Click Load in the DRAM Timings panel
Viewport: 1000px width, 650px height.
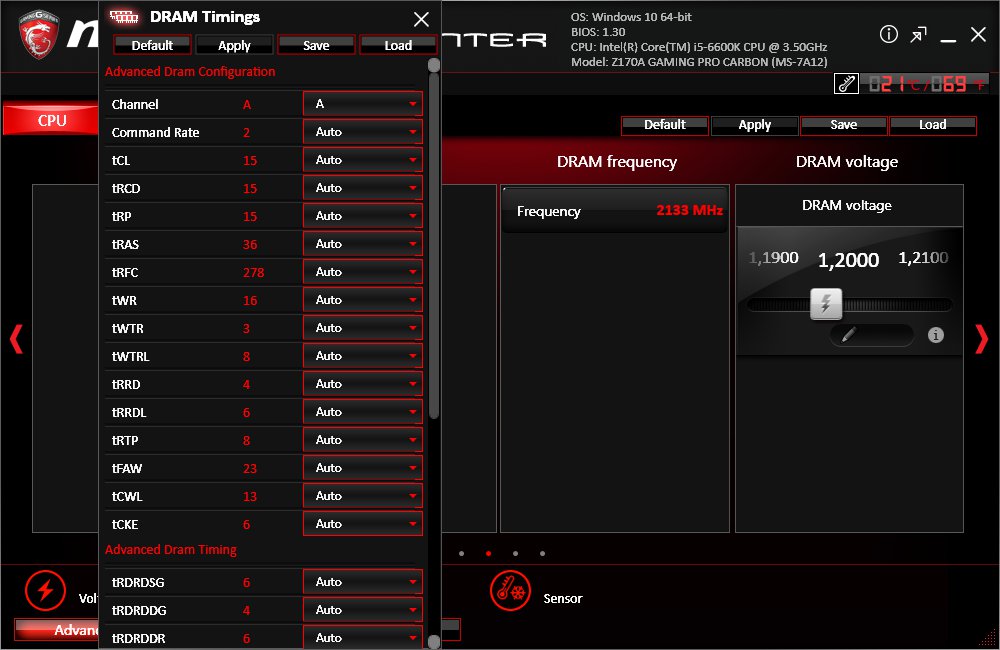(x=398, y=45)
